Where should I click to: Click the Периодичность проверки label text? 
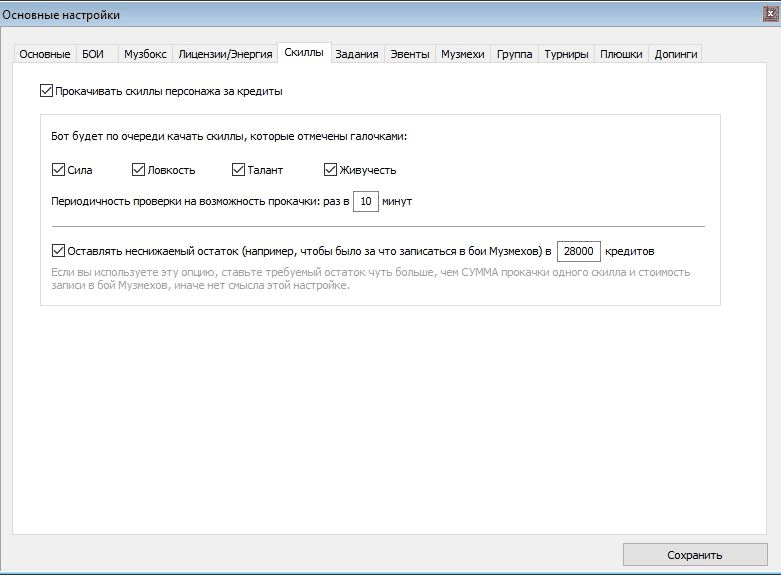pos(200,201)
